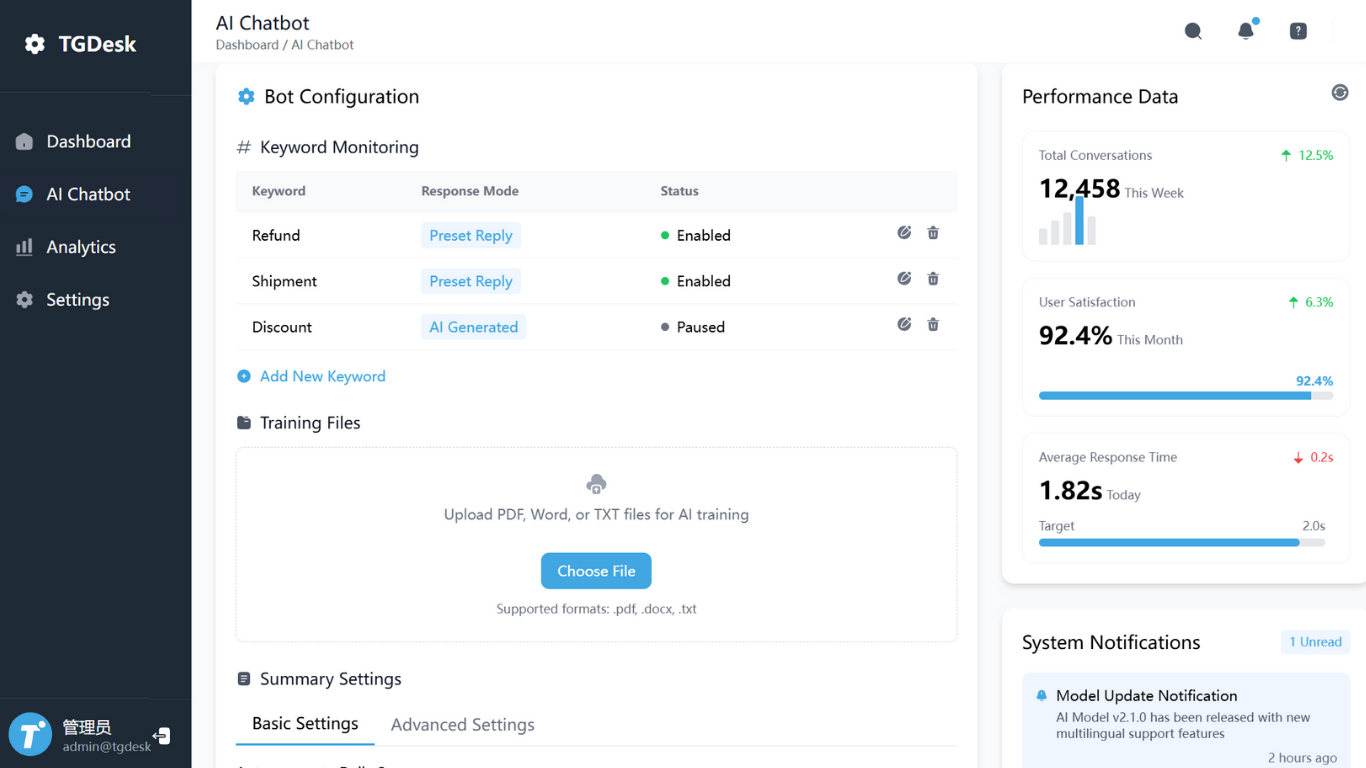Click the AI Chatbot sidebar icon

(x=25, y=195)
